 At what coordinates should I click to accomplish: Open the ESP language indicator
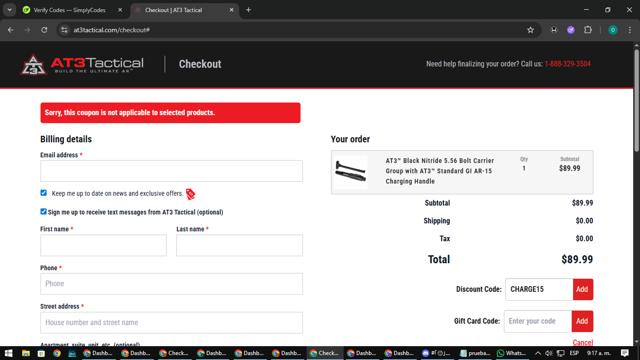pyautogui.click(x=574, y=353)
